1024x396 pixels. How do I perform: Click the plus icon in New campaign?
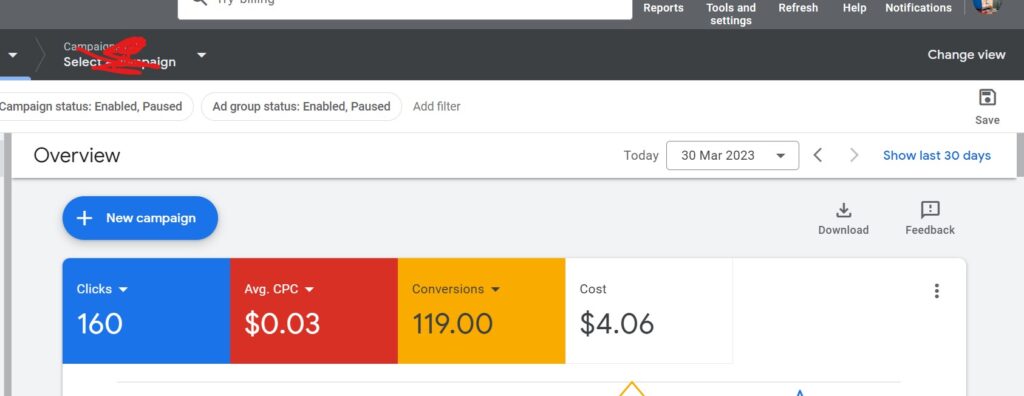pyautogui.click(x=84, y=218)
